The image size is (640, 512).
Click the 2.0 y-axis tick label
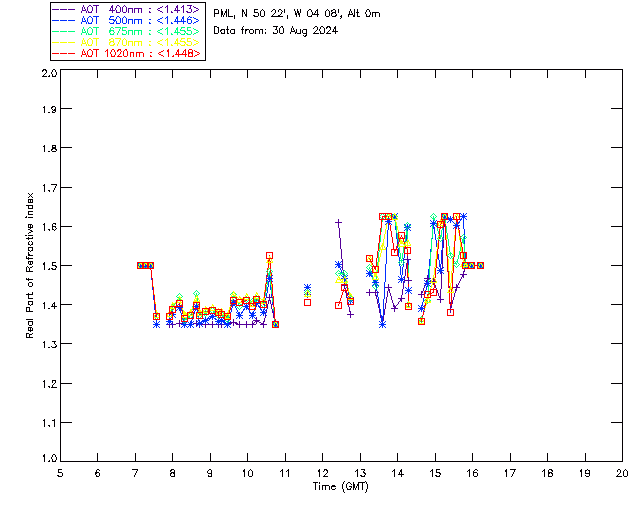point(49,73)
